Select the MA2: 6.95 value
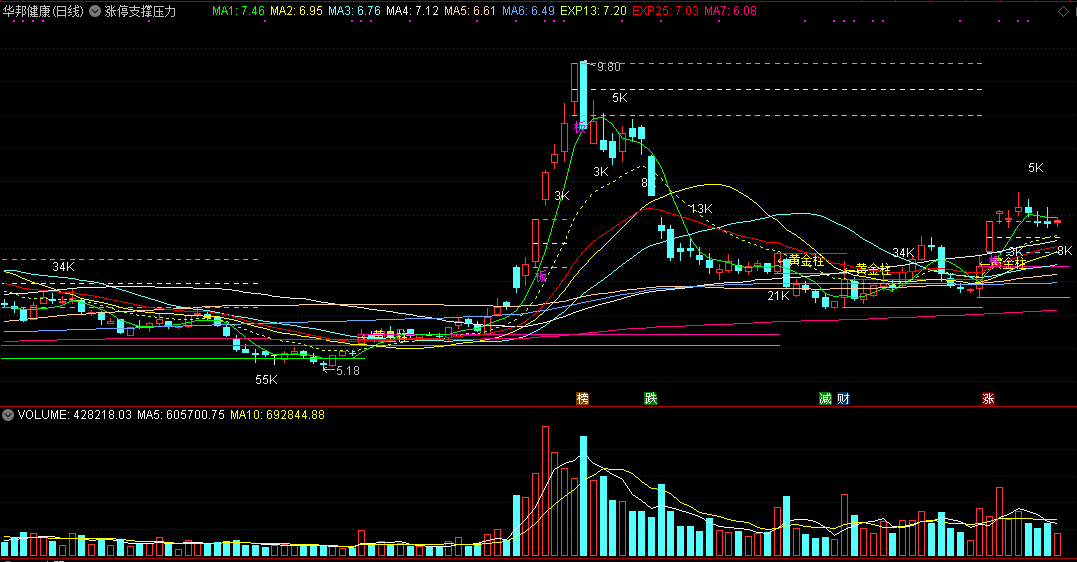1077x562 pixels. point(296,11)
